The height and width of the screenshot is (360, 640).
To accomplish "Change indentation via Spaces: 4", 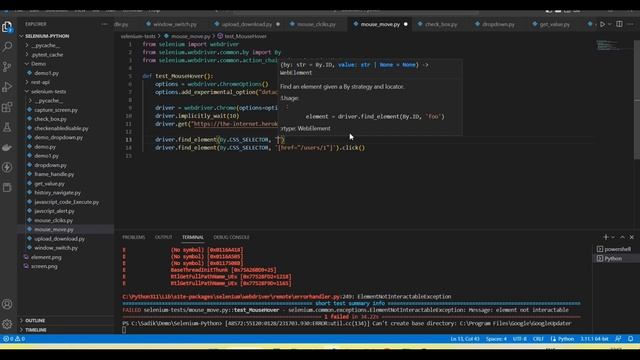I will tap(496, 339).
